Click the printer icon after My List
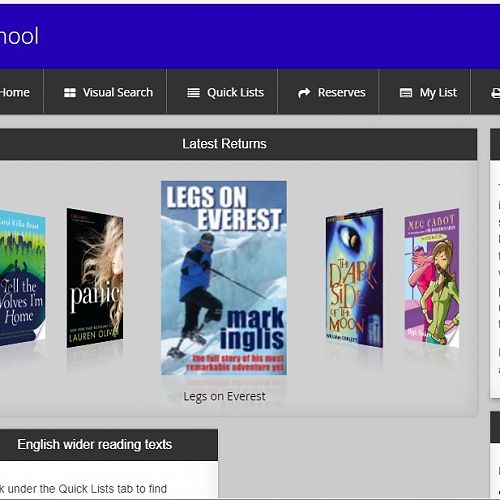The height and width of the screenshot is (500, 500). (496, 93)
